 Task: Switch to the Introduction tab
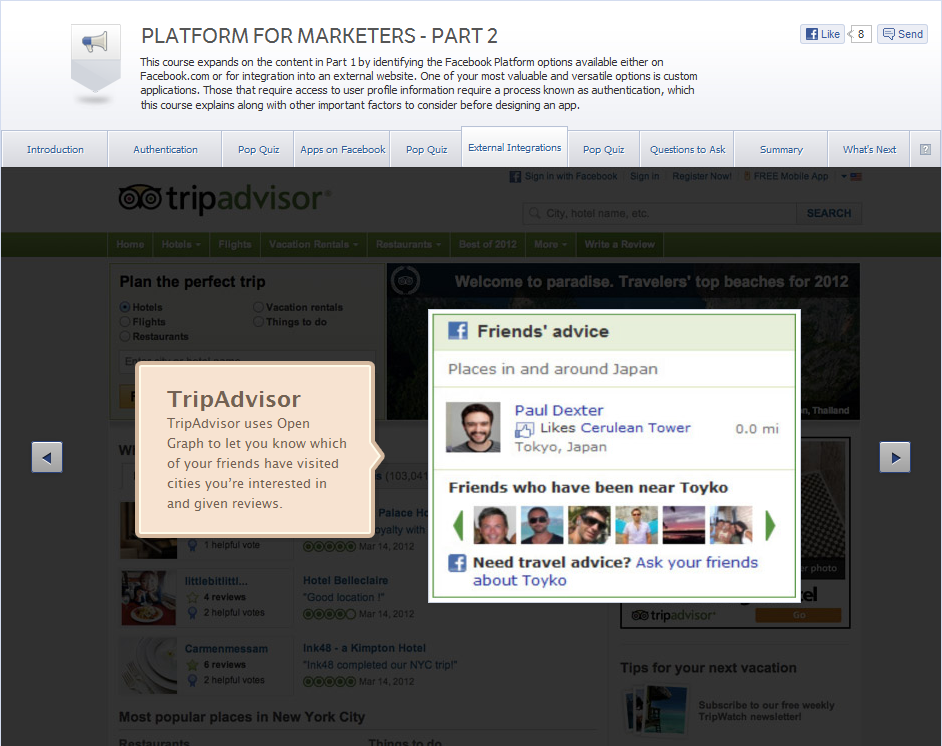[x=55, y=150]
